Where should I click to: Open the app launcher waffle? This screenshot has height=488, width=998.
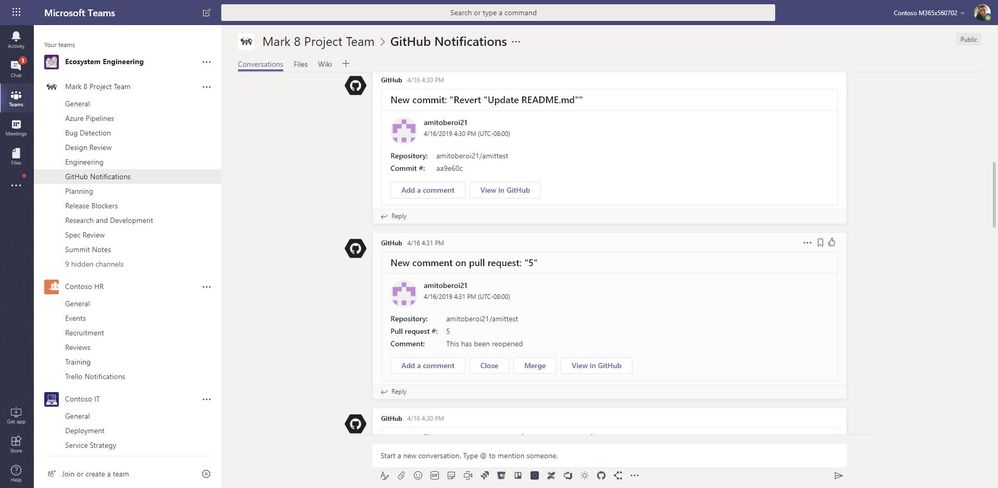(x=16, y=12)
